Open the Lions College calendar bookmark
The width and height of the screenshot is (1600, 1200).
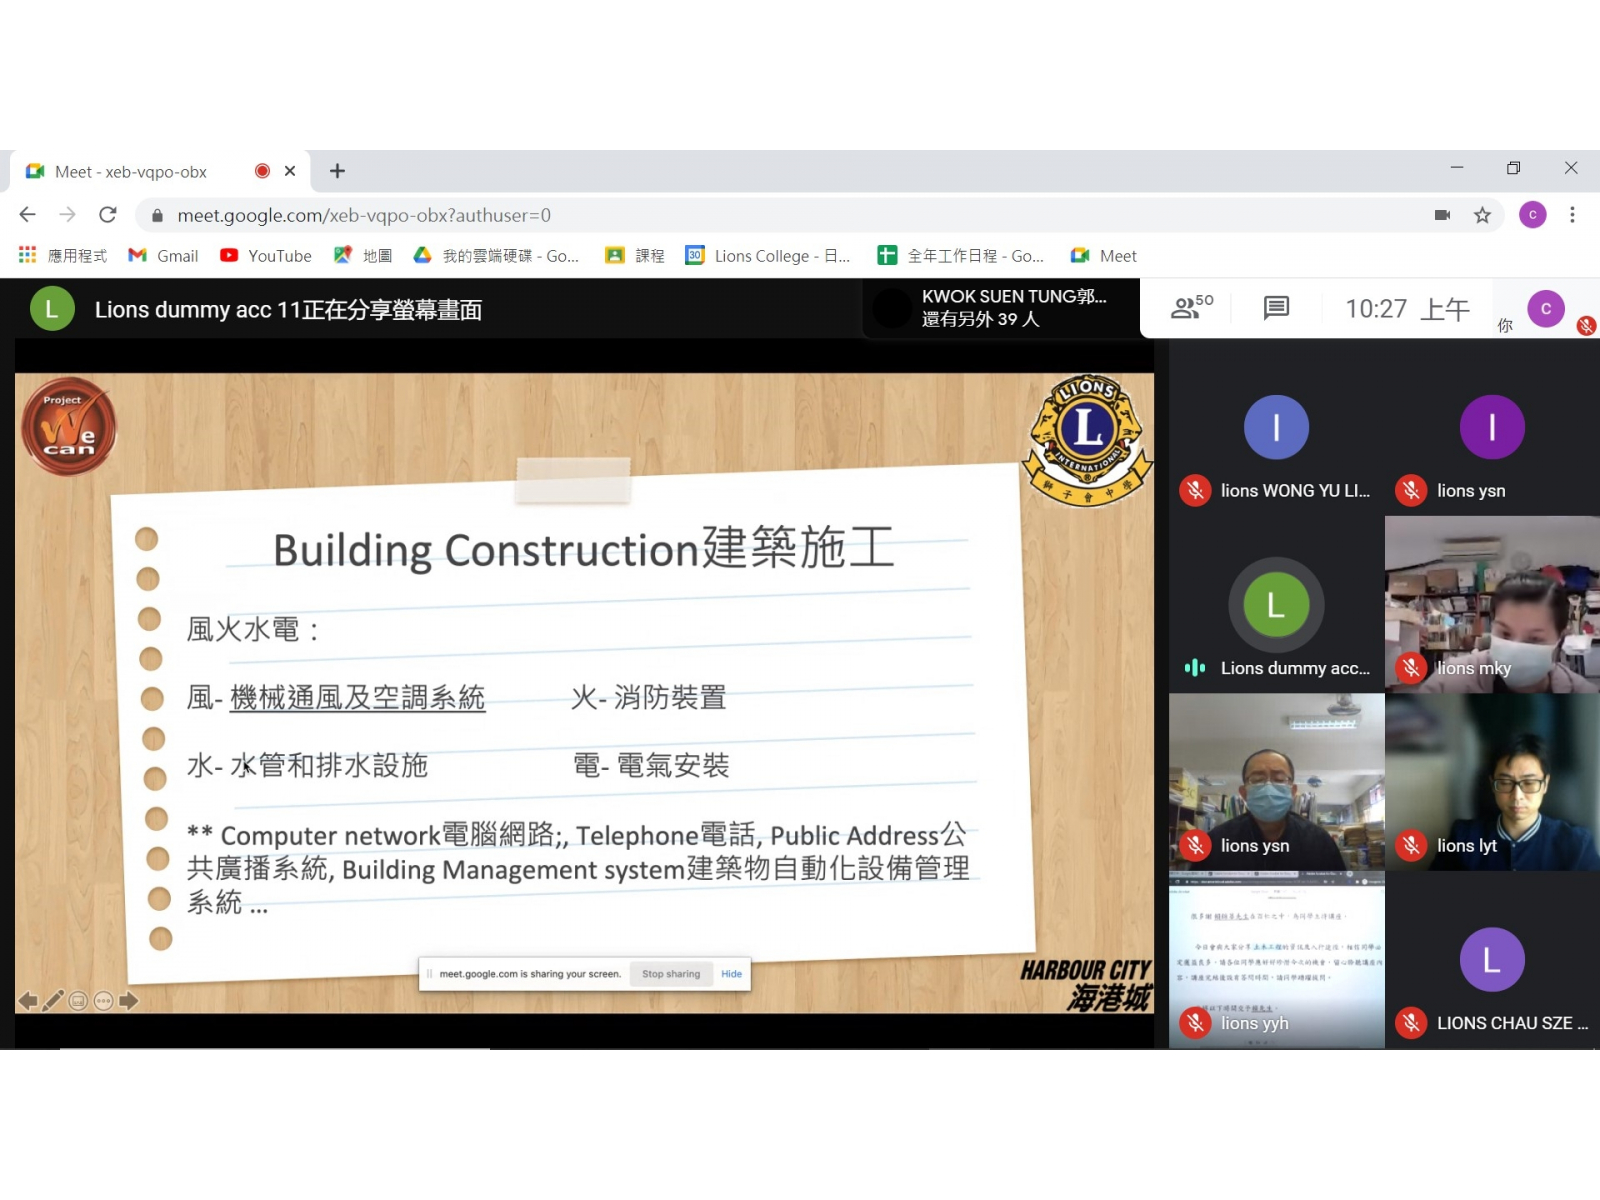[768, 256]
